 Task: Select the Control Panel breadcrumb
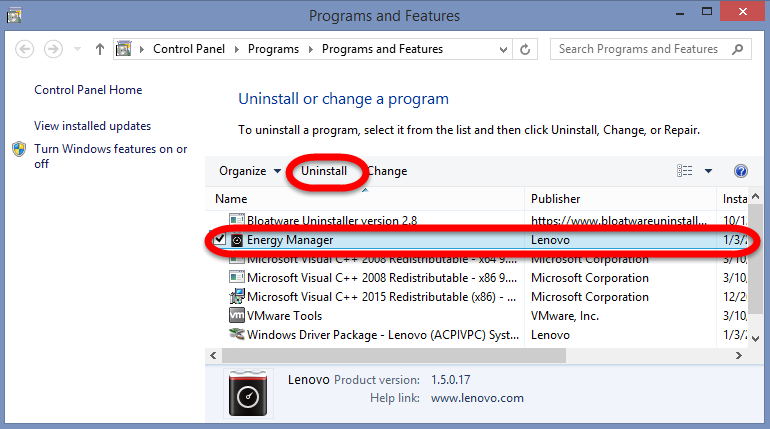(189, 49)
